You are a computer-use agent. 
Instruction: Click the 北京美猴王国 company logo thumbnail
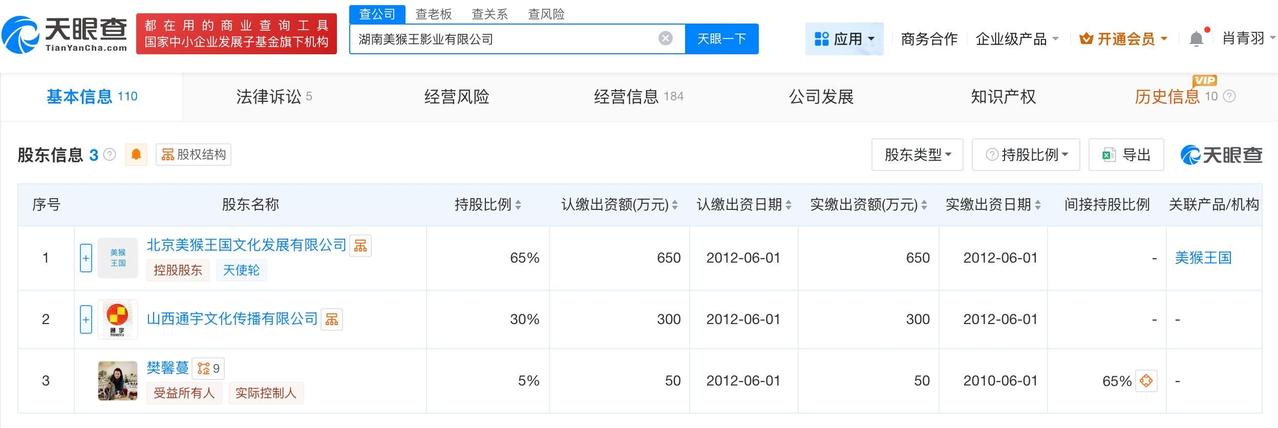118,258
